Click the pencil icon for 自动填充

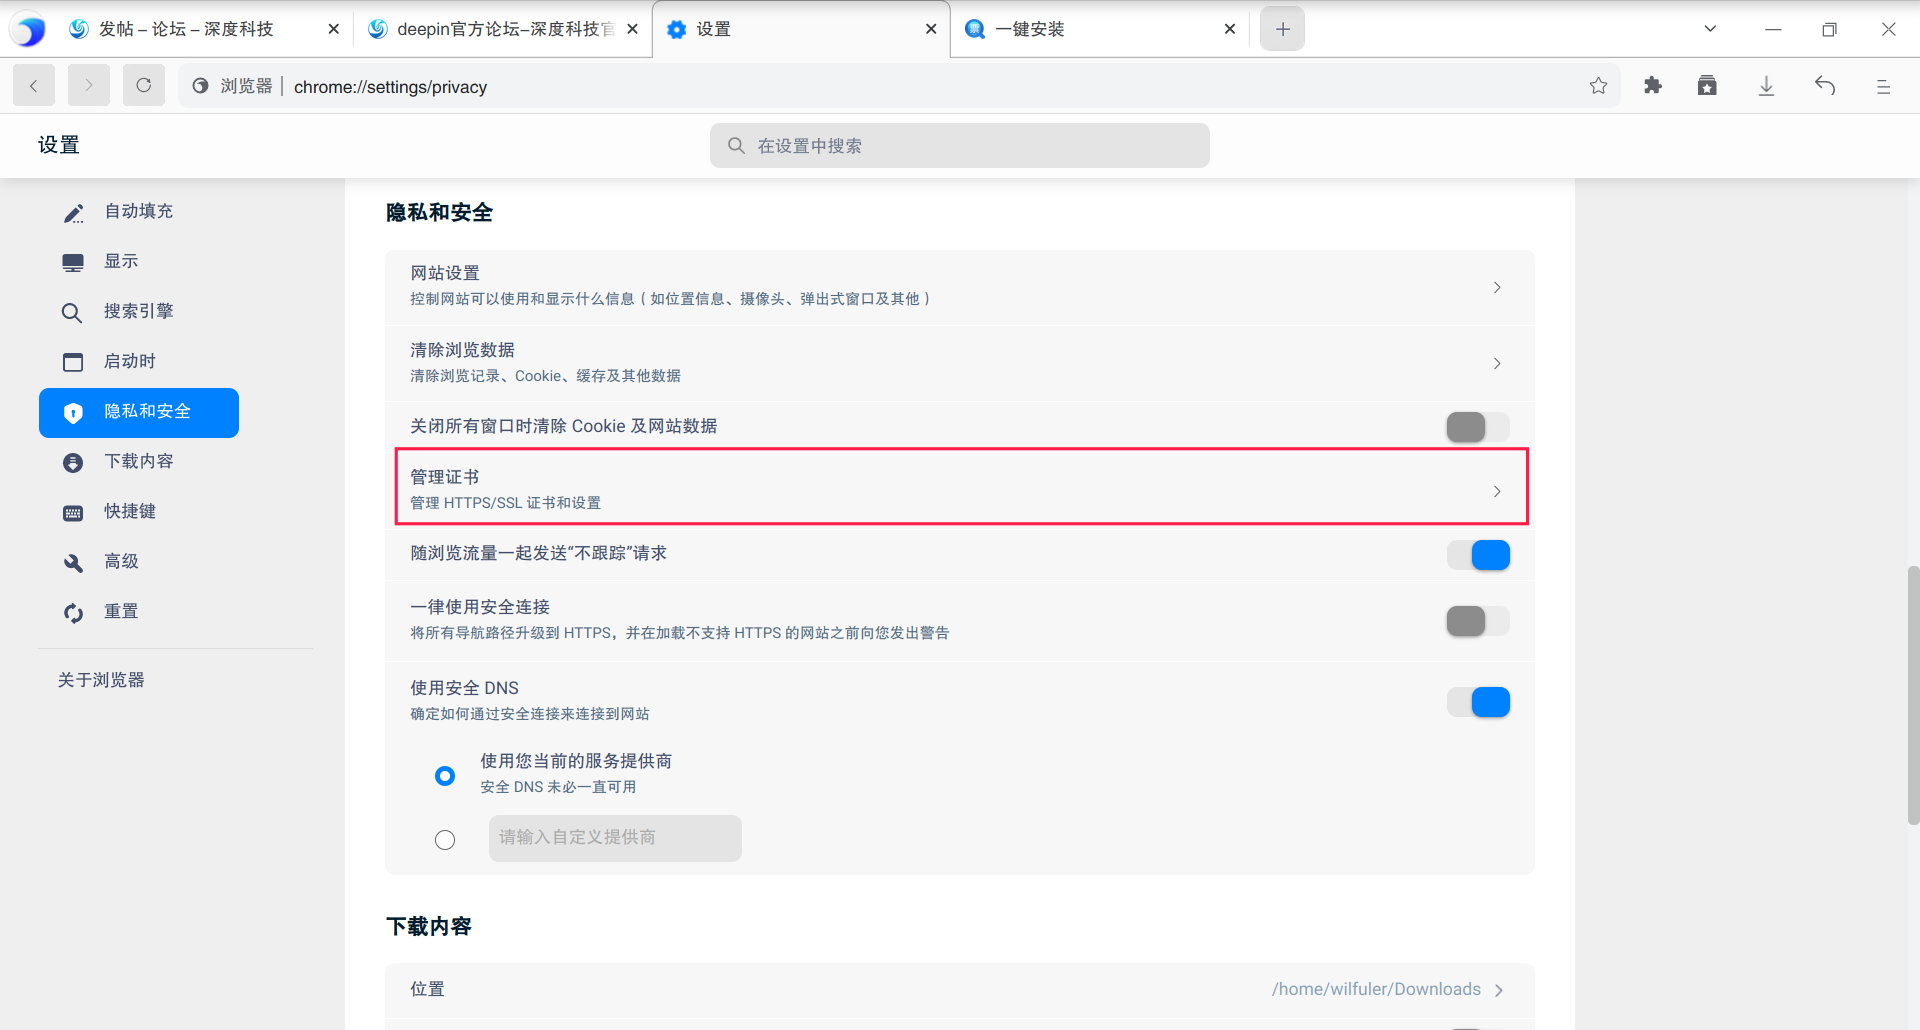click(x=73, y=212)
